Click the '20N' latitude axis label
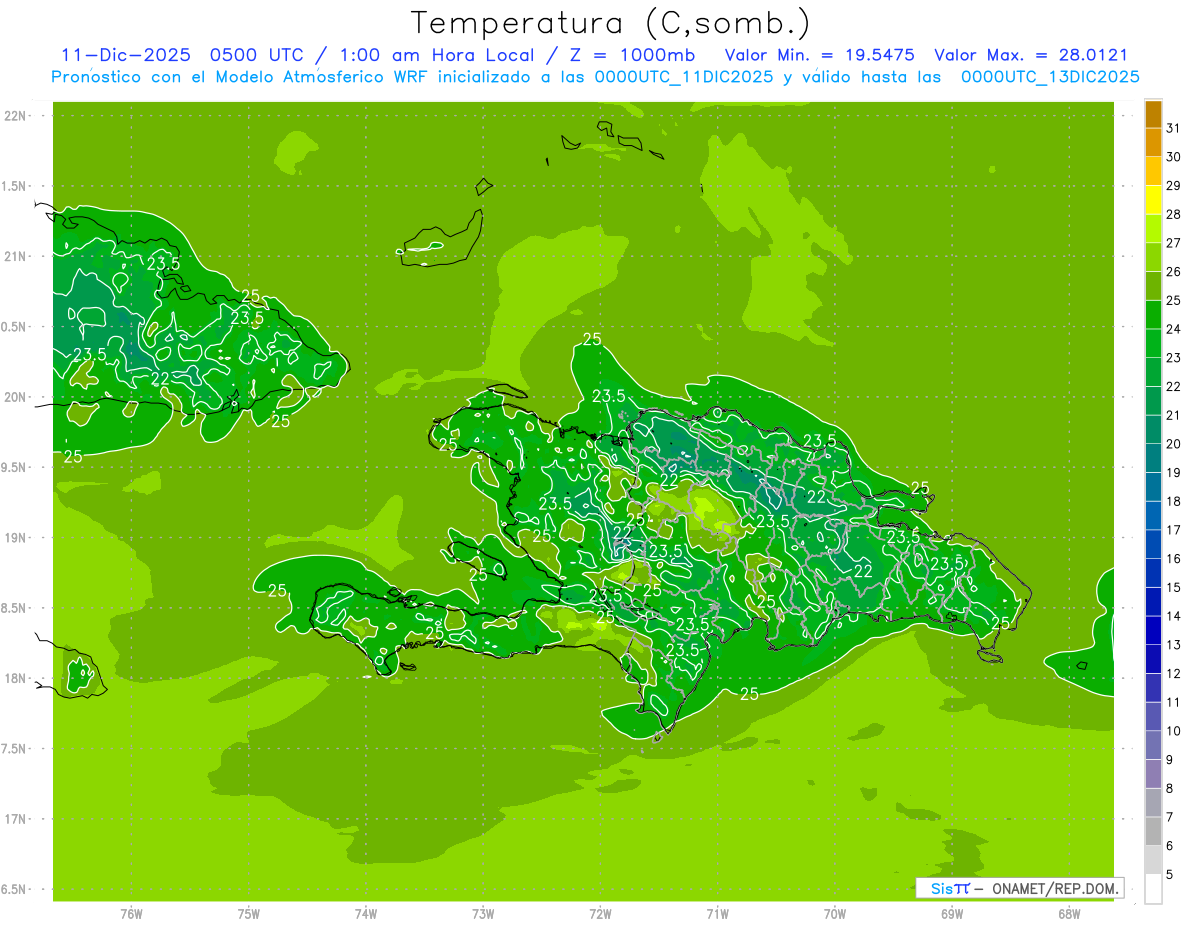The image size is (1200, 927). point(15,397)
